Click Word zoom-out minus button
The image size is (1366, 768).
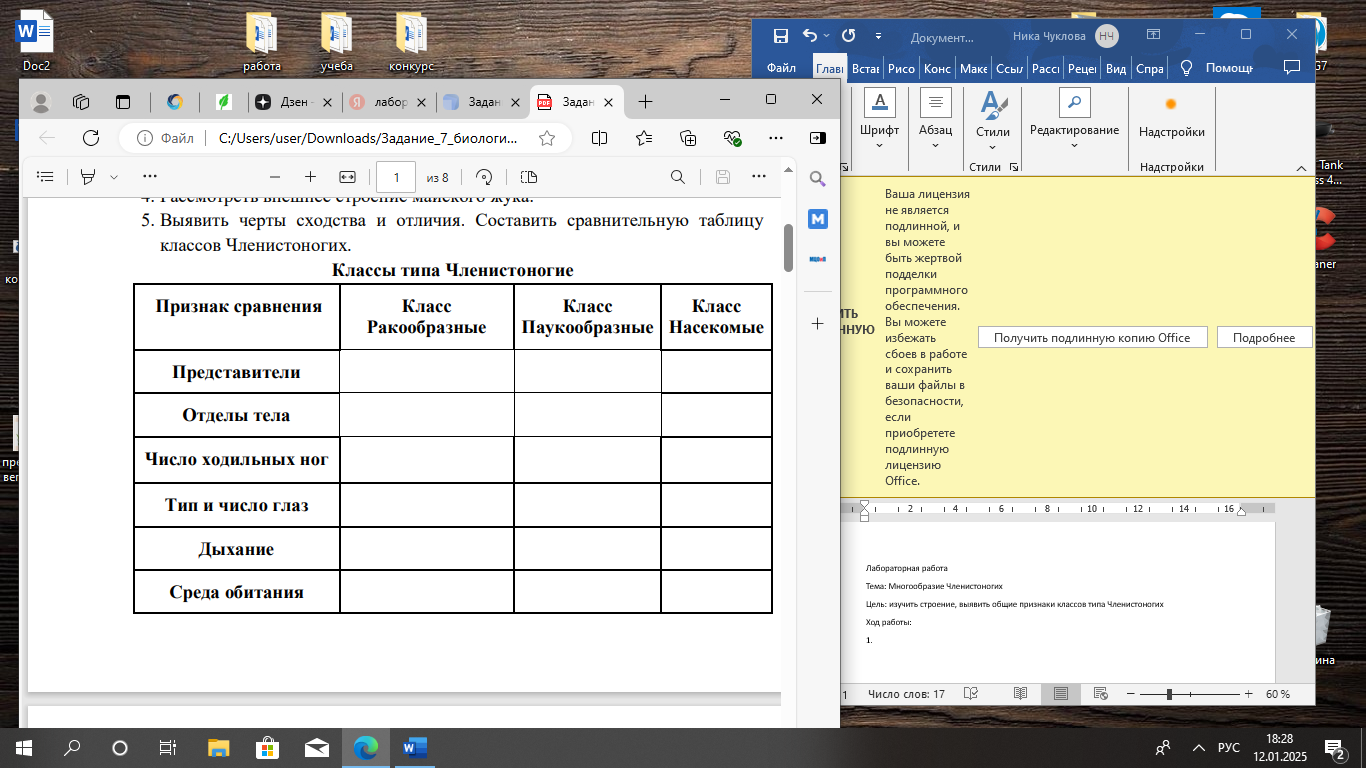(1131, 693)
